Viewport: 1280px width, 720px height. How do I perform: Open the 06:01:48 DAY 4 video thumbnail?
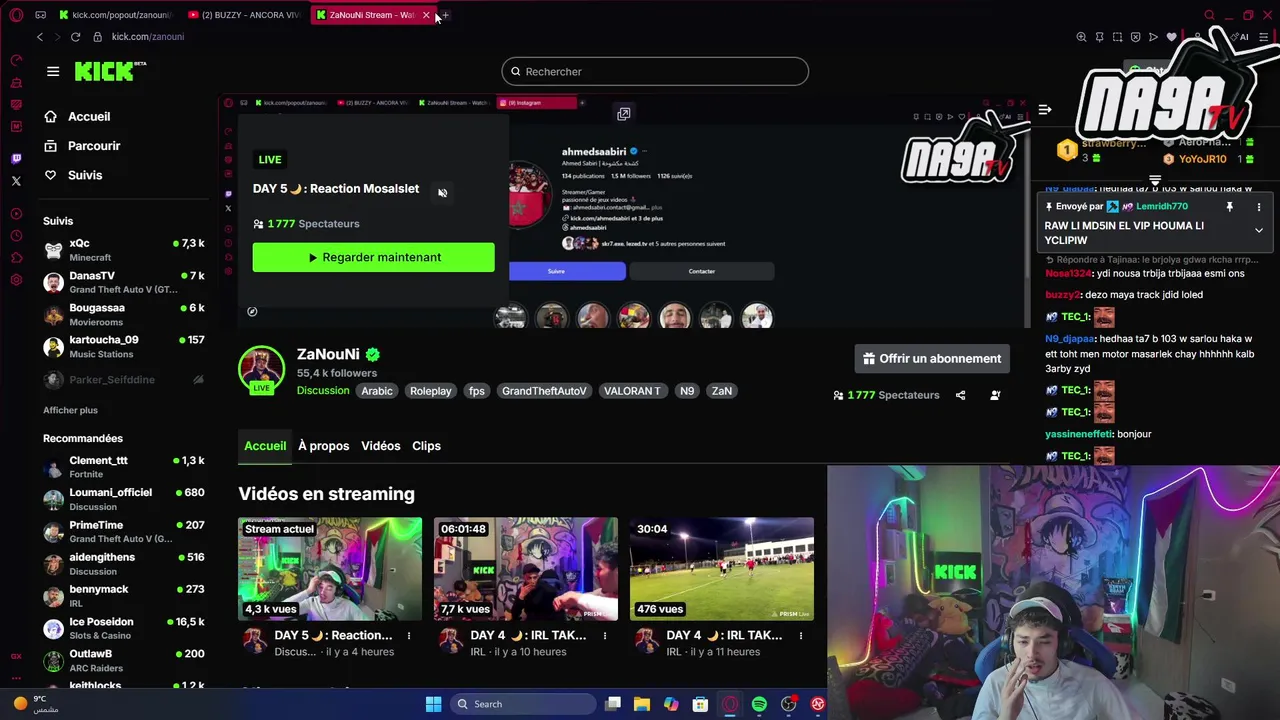pyautogui.click(x=526, y=569)
